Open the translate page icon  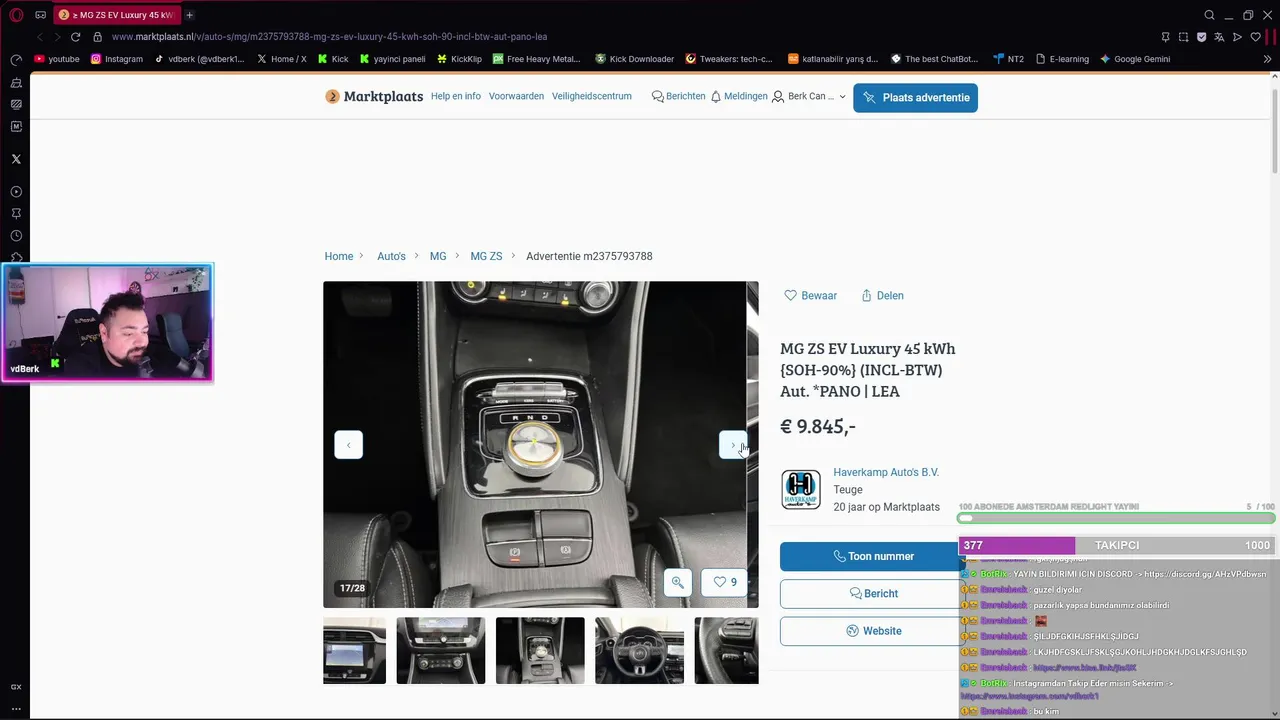tap(1219, 37)
